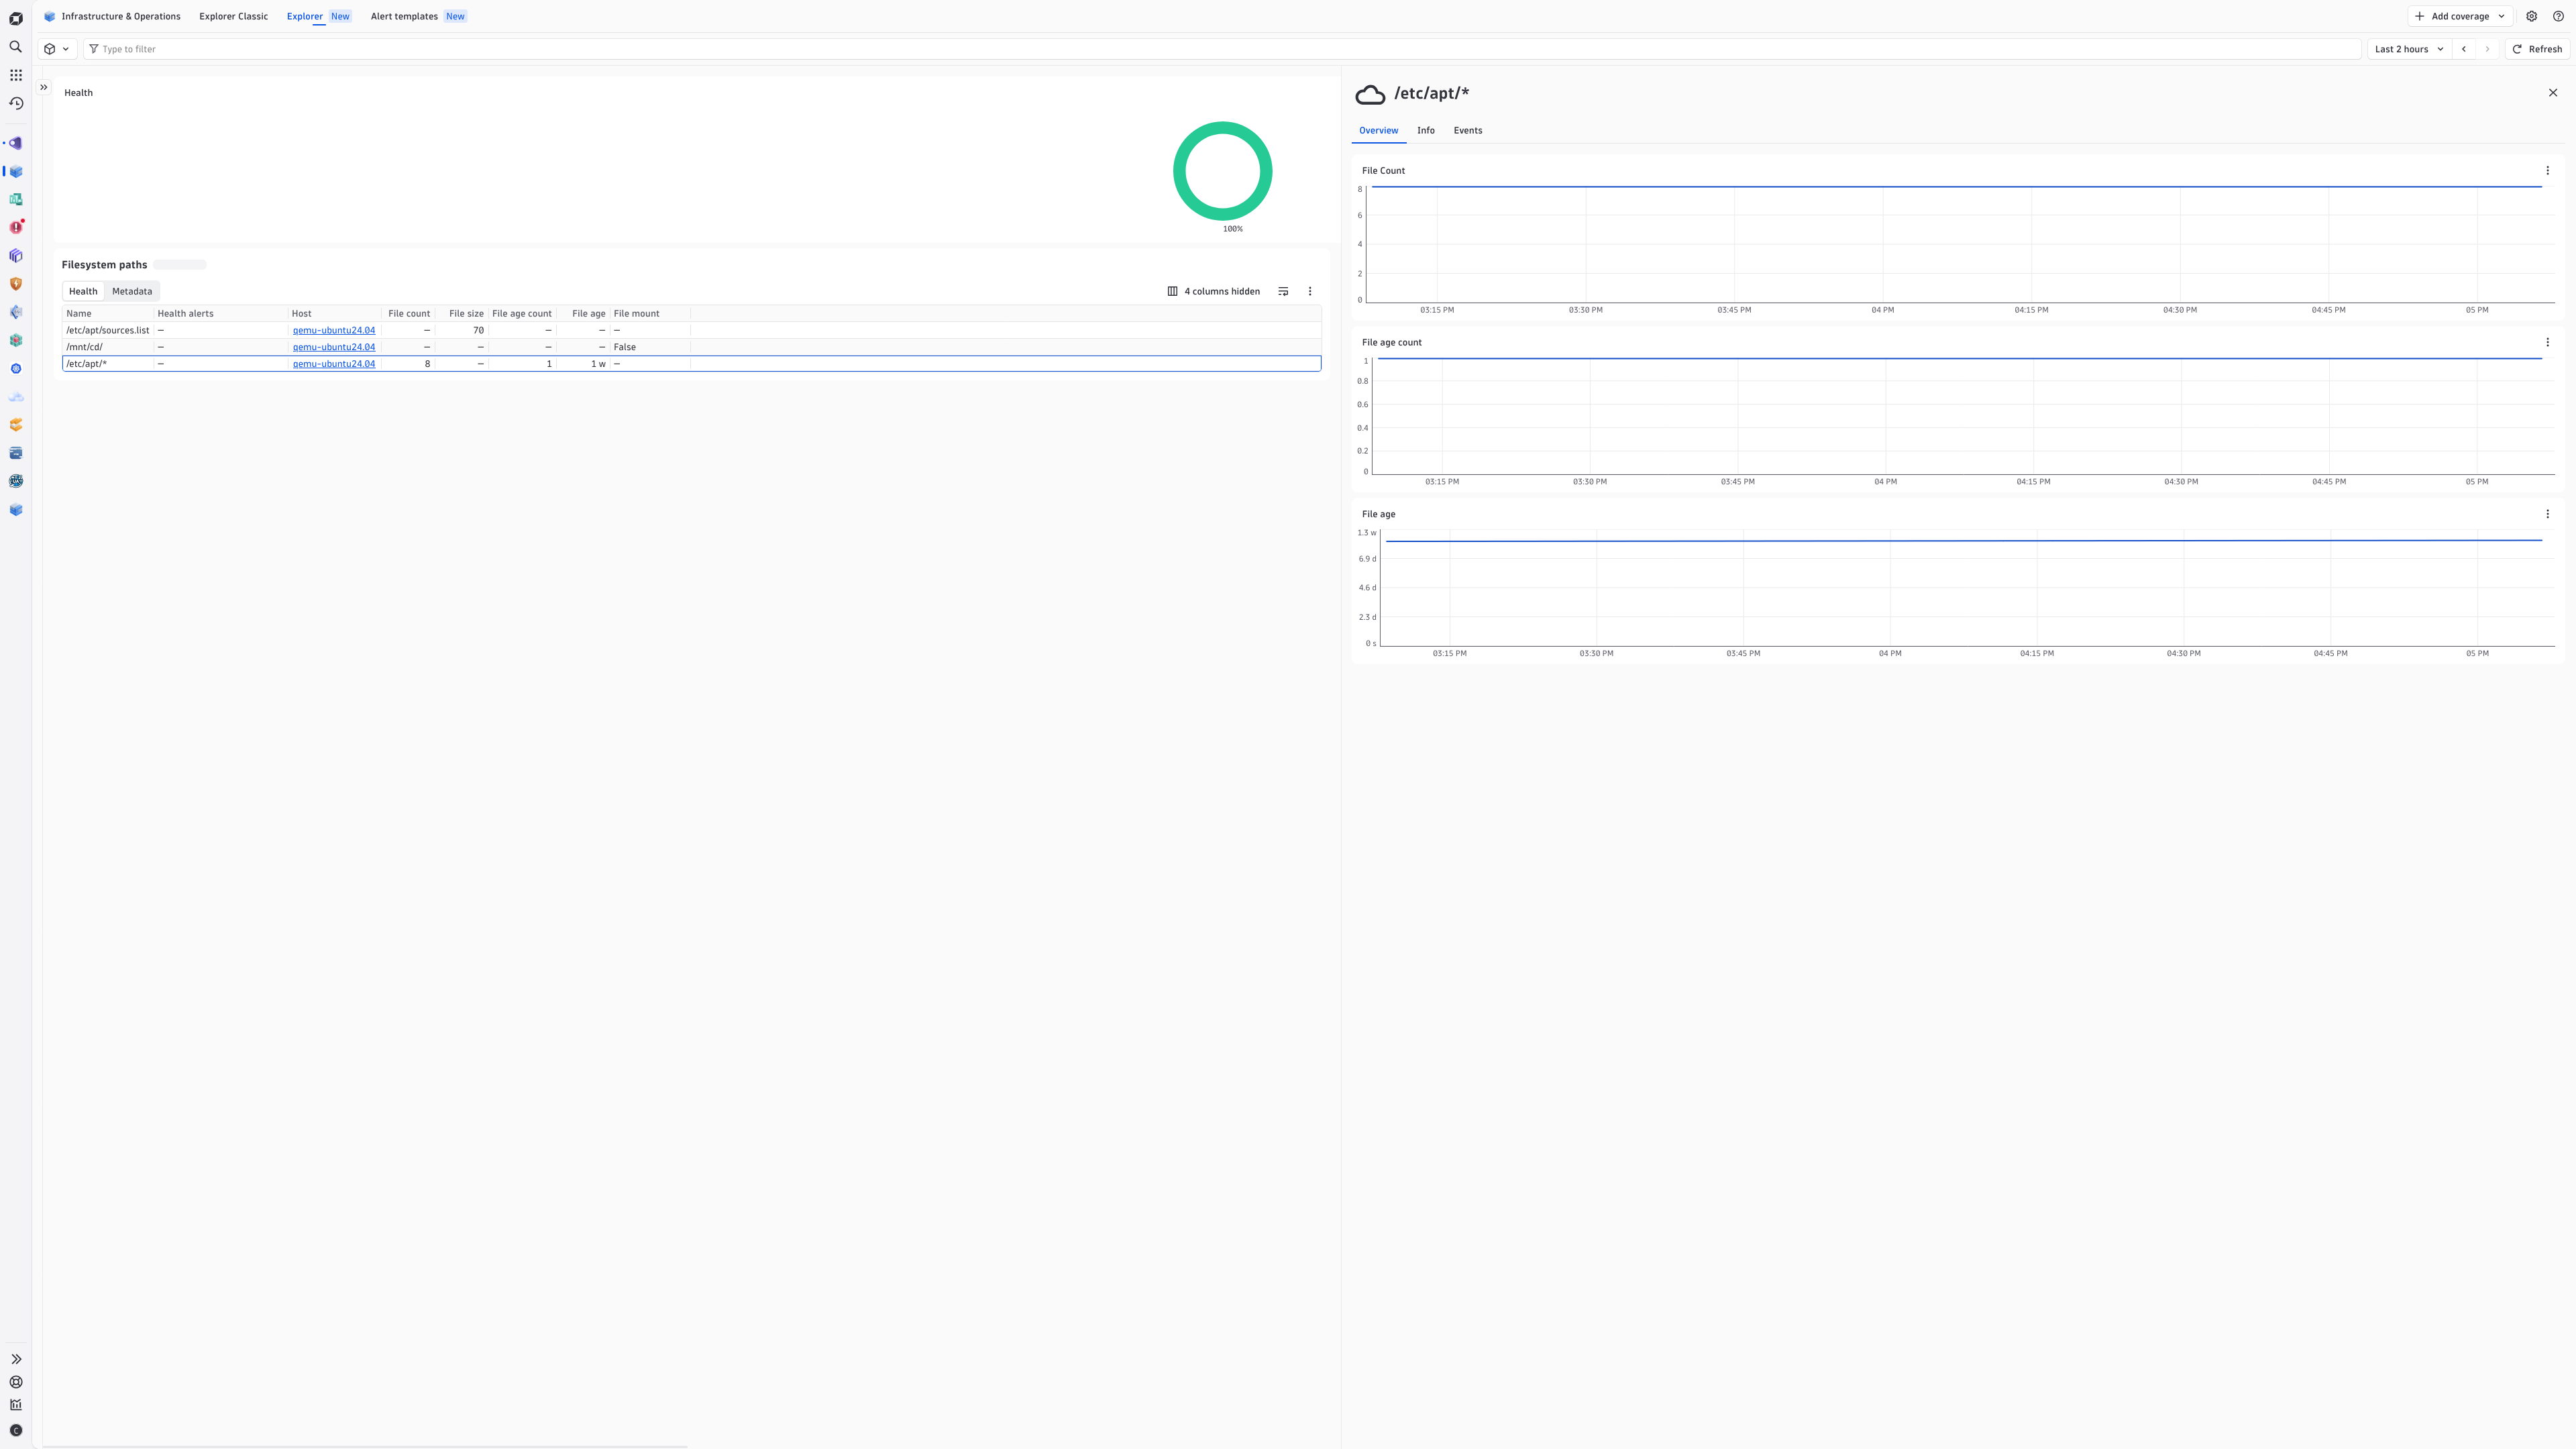Viewport: 2576px width, 1449px height.
Task: Select the Explorer New tab
Action: 319,16
